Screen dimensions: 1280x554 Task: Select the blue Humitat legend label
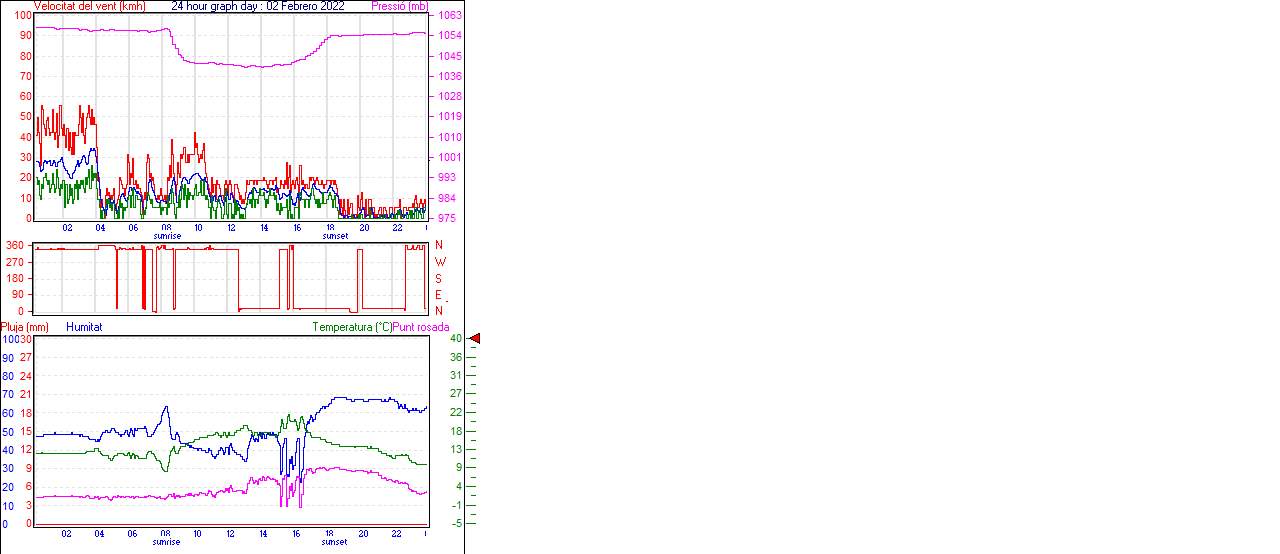(84, 327)
